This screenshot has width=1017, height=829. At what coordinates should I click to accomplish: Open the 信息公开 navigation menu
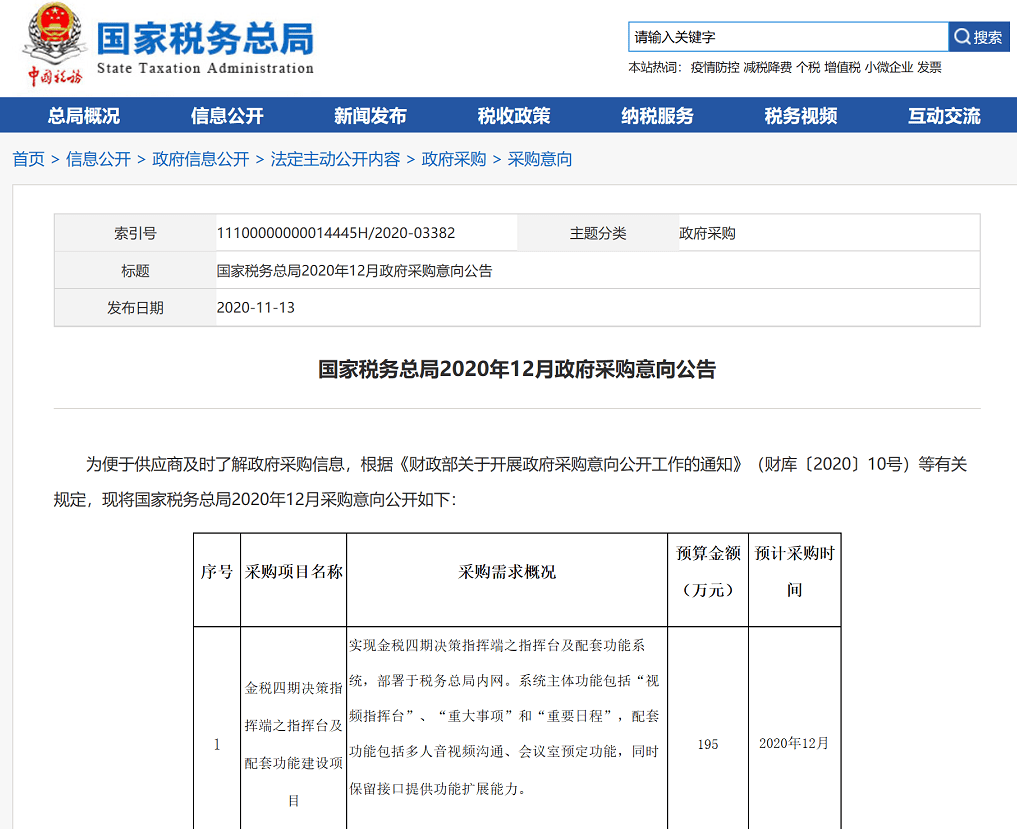(x=227, y=116)
